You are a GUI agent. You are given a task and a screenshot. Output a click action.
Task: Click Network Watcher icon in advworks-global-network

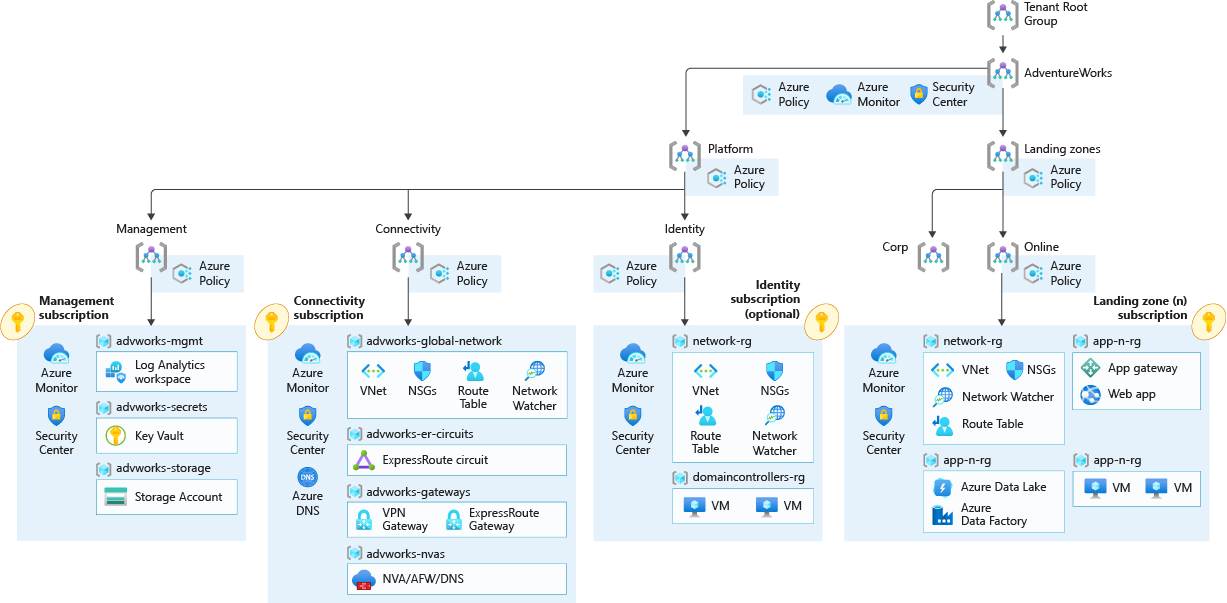pyautogui.click(x=535, y=371)
